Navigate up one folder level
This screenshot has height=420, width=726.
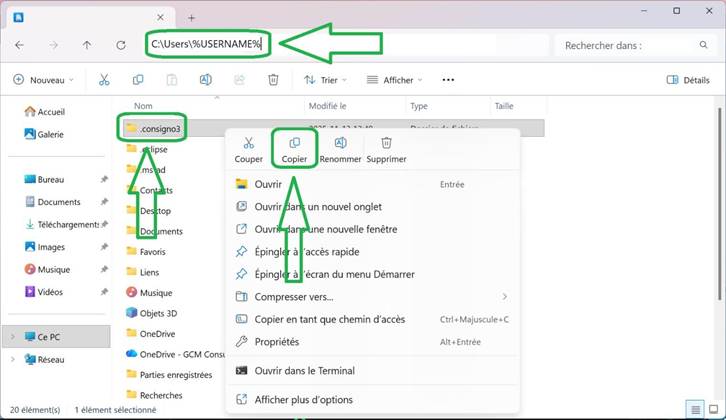pos(87,45)
